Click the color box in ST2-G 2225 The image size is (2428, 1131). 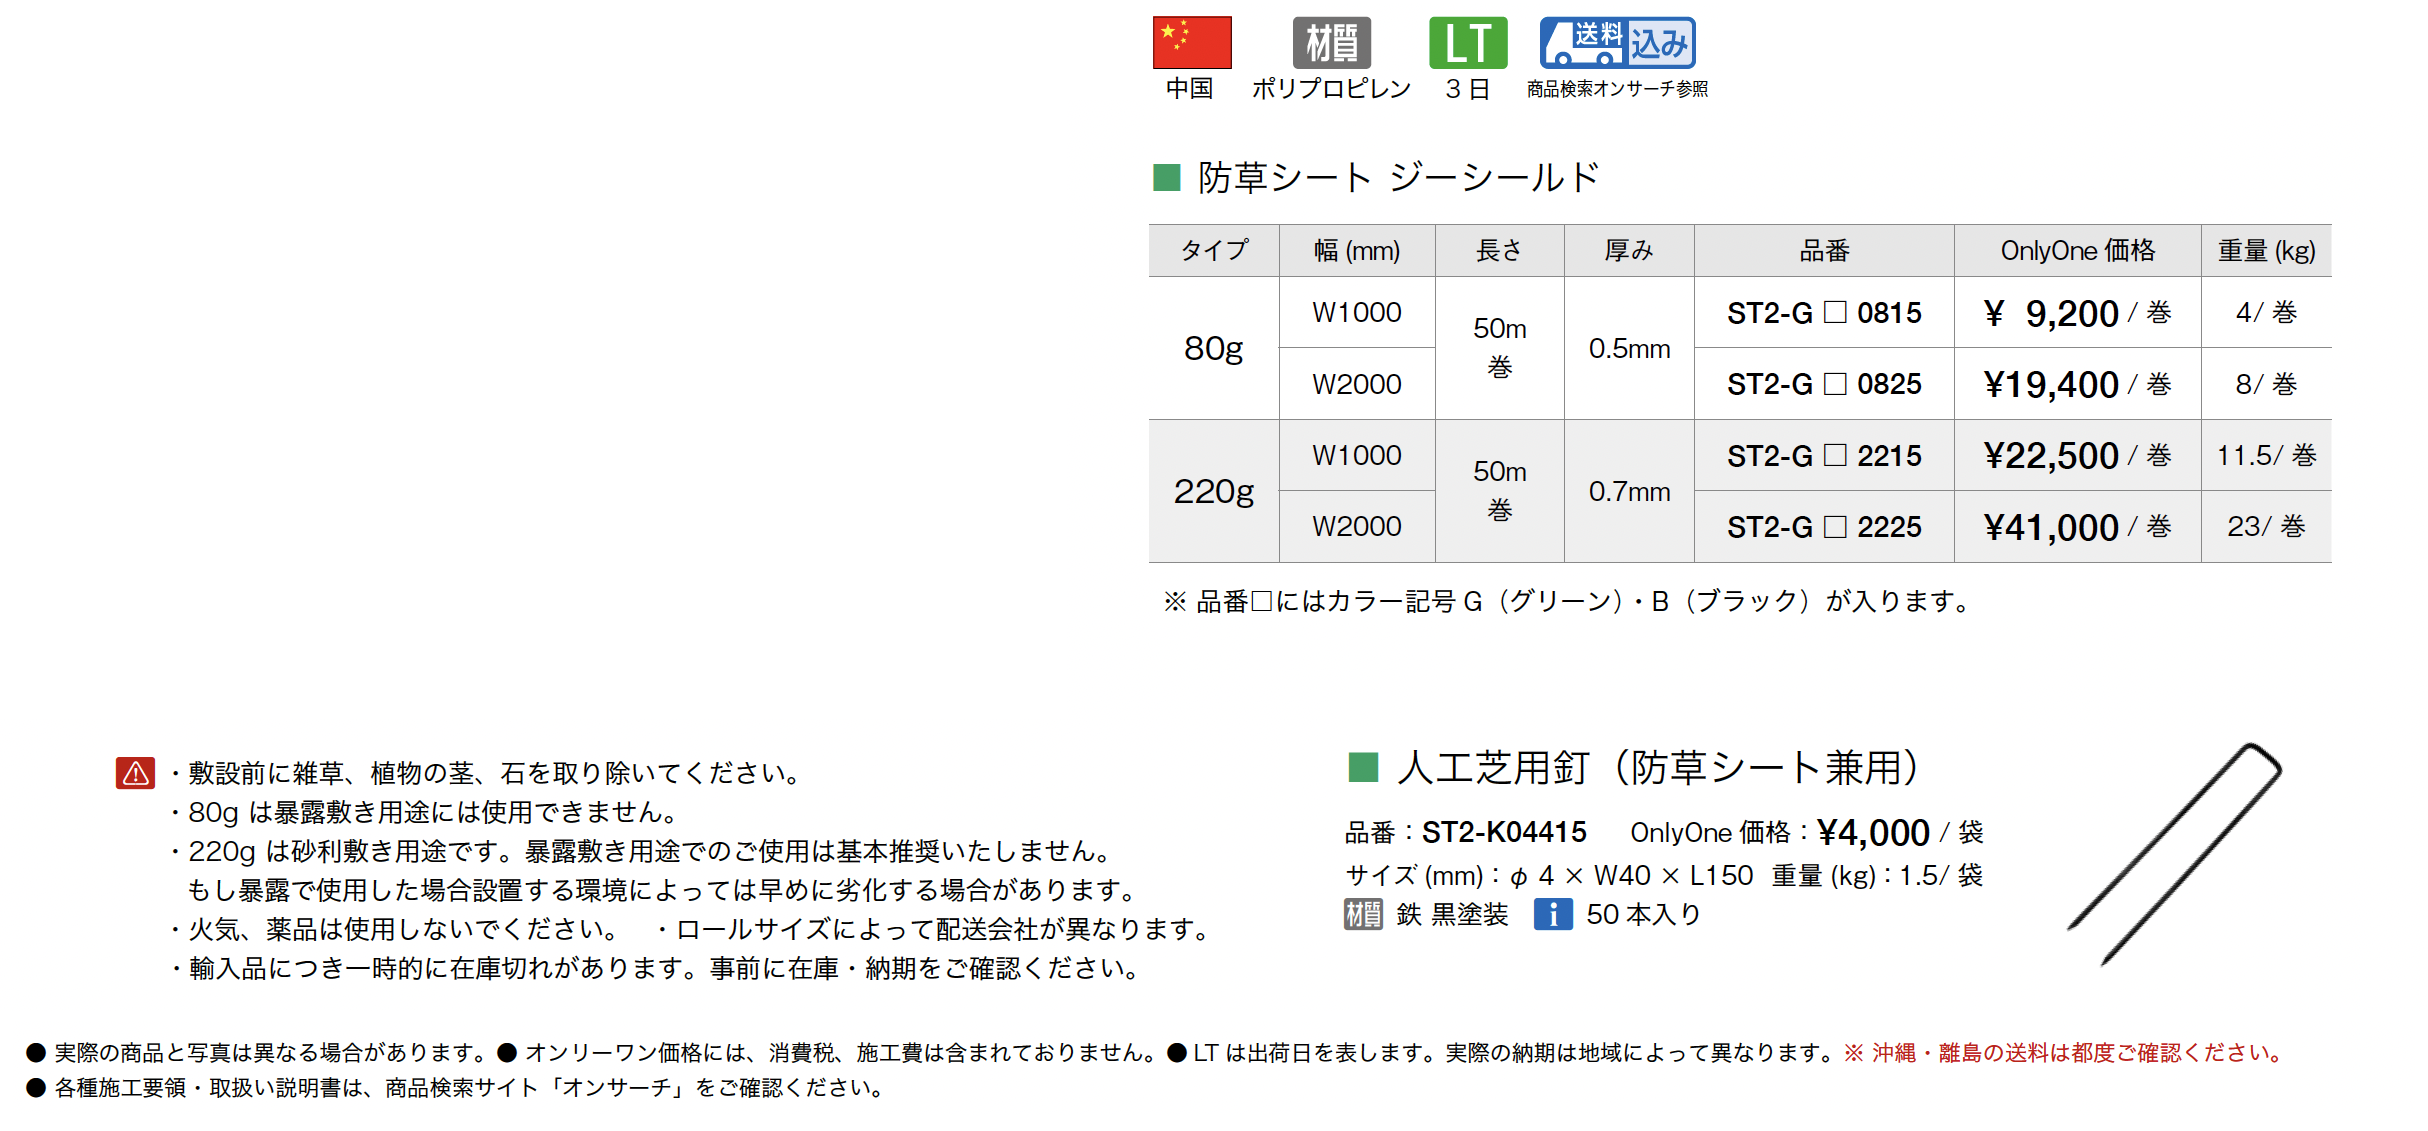click(x=1835, y=527)
